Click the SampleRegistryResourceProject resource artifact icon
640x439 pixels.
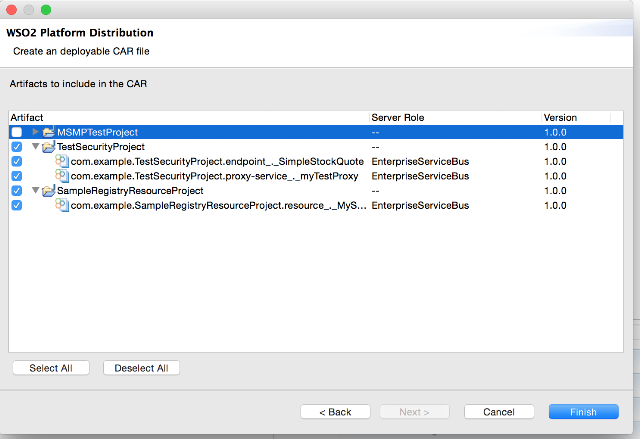(62, 205)
